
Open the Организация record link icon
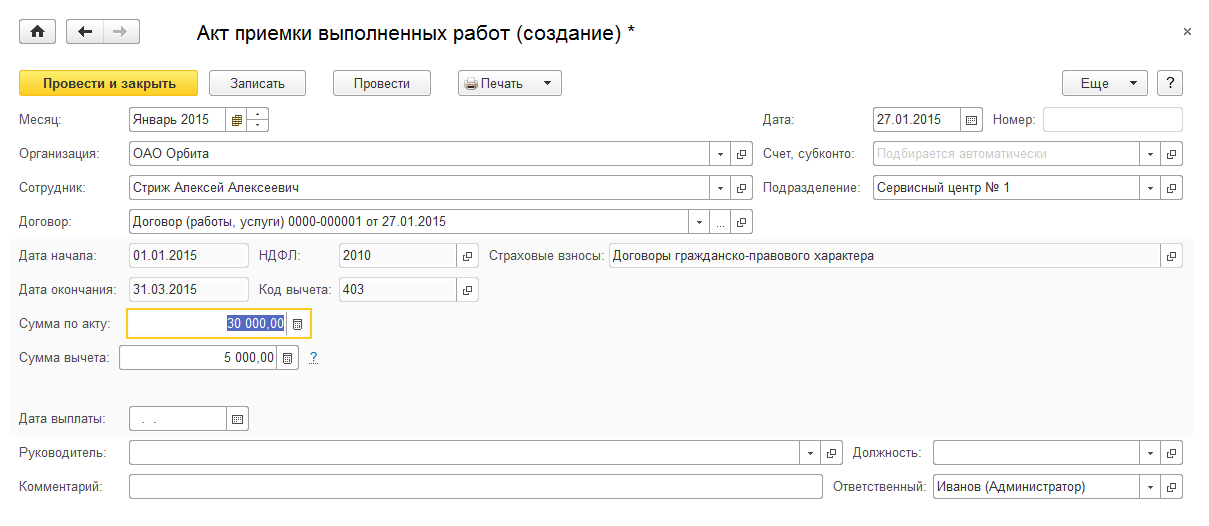point(742,154)
